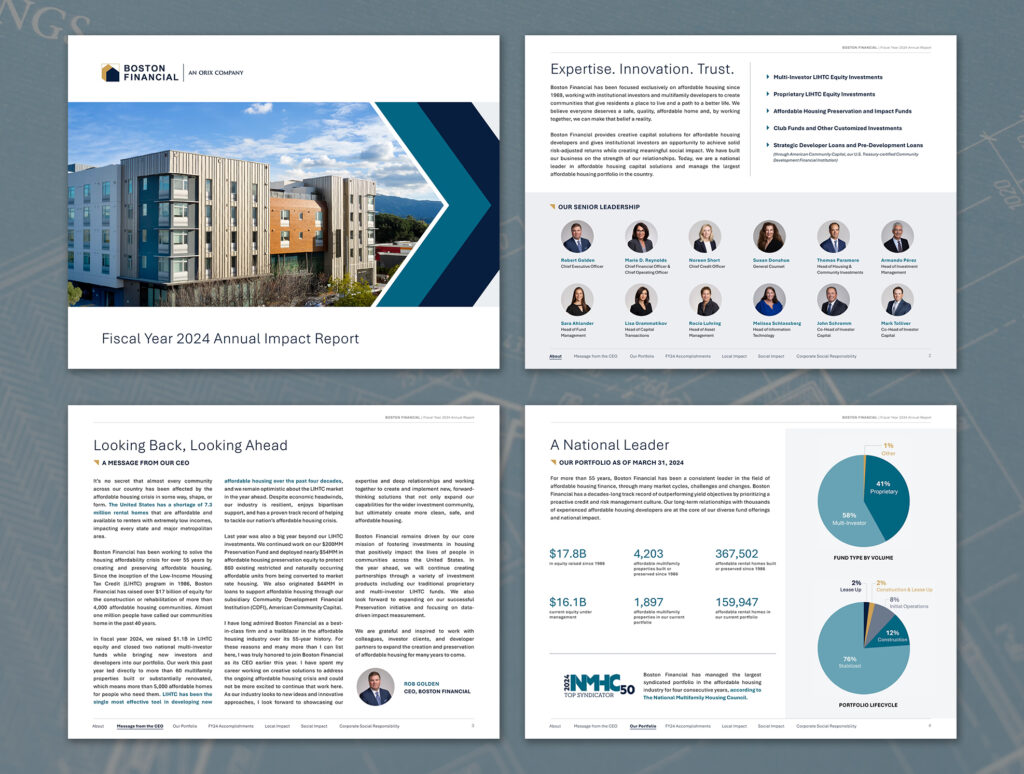Screen dimensions: 1024x774
Task: Open About tab on the Looking Back page footer
Action: [x=98, y=726]
